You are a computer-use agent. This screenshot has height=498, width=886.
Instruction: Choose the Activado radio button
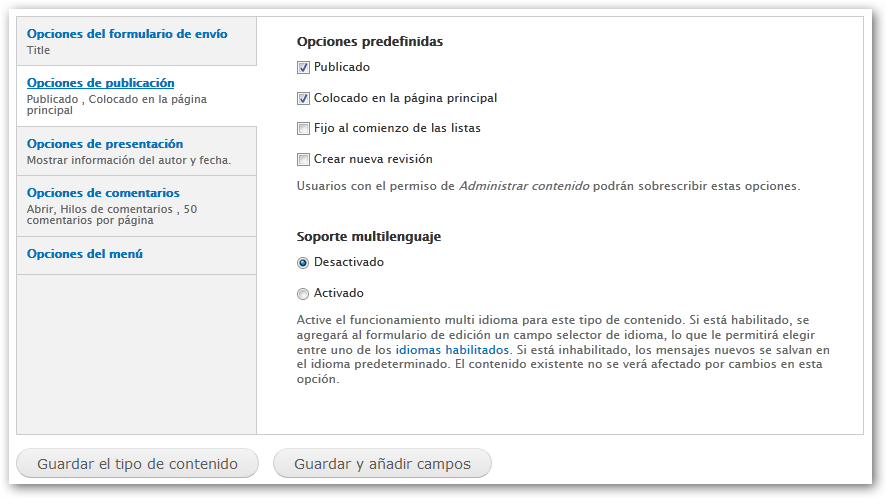[x=303, y=294]
